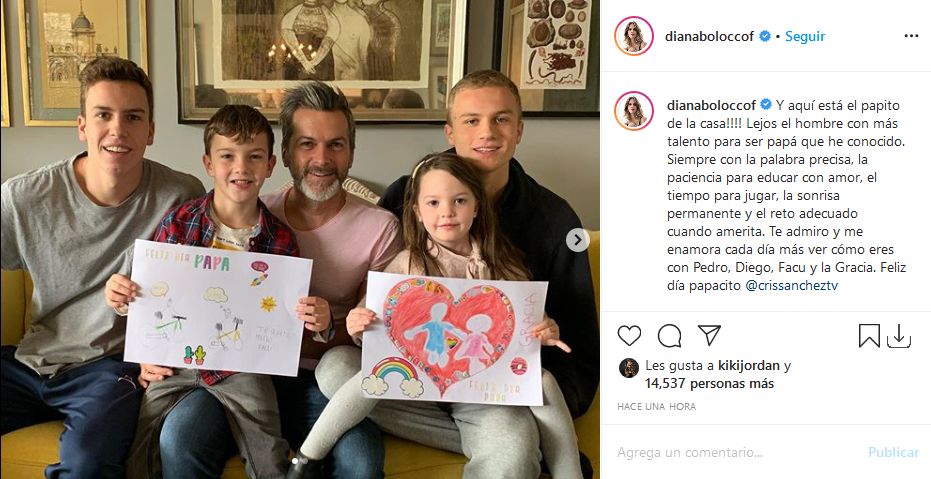Open the caption author avatar
The width and height of the screenshot is (931, 479).
634,111
